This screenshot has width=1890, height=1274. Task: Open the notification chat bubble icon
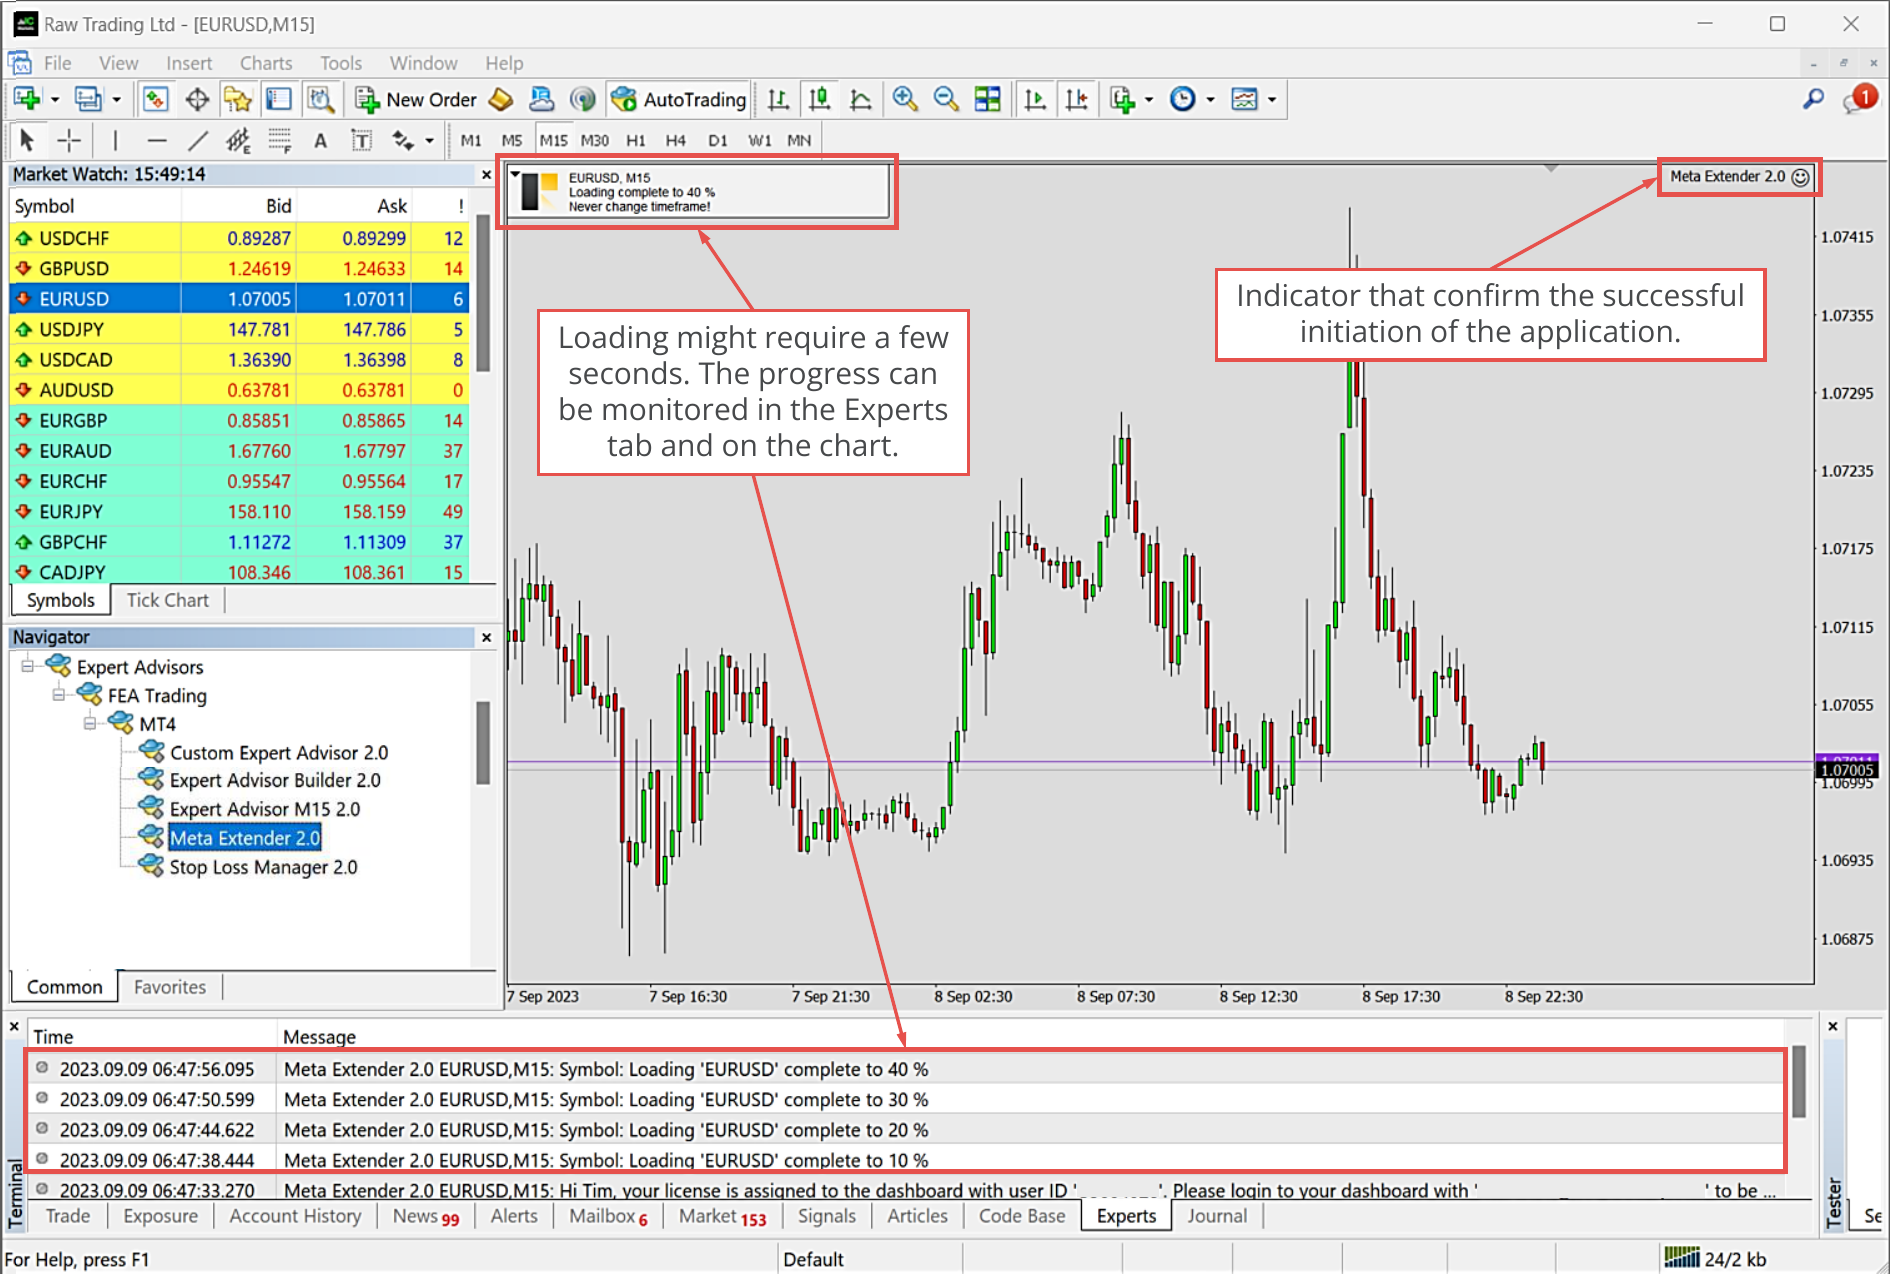click(x=1860, y=99)
